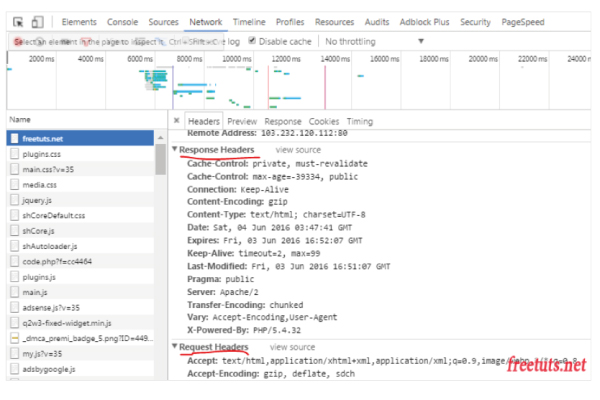Collapse the Response Headers section
The width and height of the screenshot is (600, 400).
(x=175, y=149)
